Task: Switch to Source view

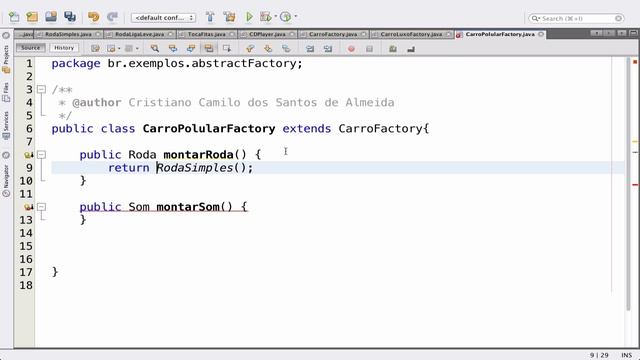Action: coord(31,48)
